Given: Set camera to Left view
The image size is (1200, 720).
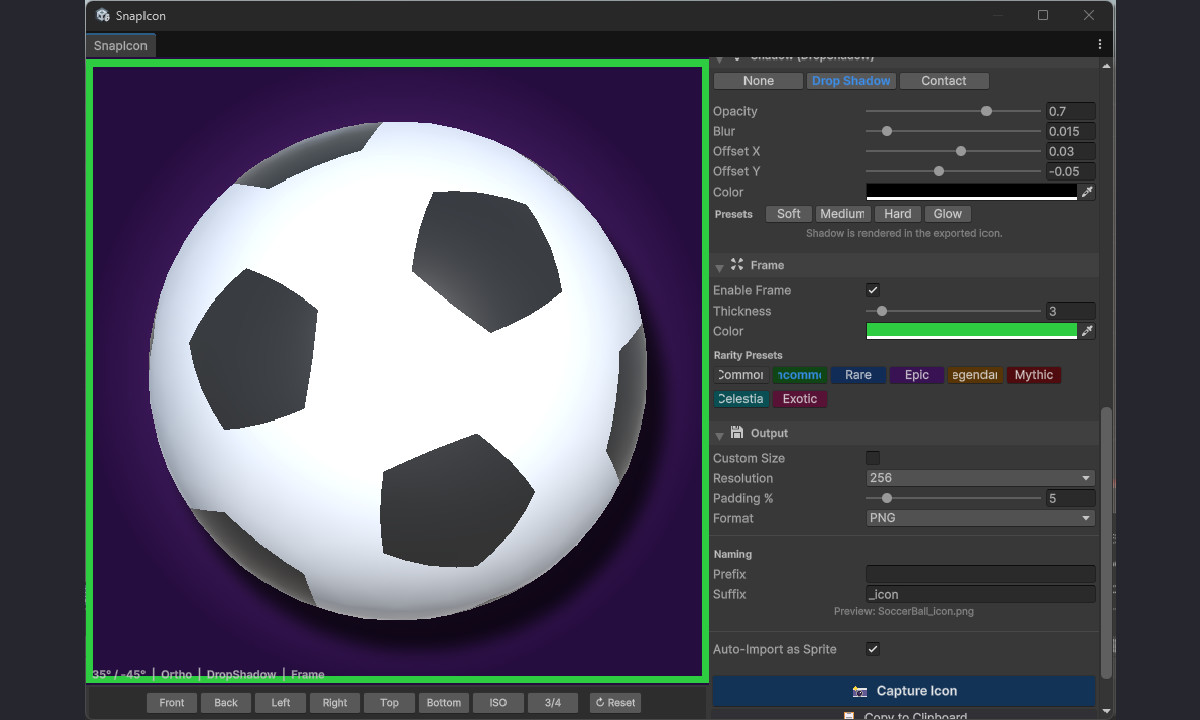Looking at the screenshot, I should (x=281, y=703).
